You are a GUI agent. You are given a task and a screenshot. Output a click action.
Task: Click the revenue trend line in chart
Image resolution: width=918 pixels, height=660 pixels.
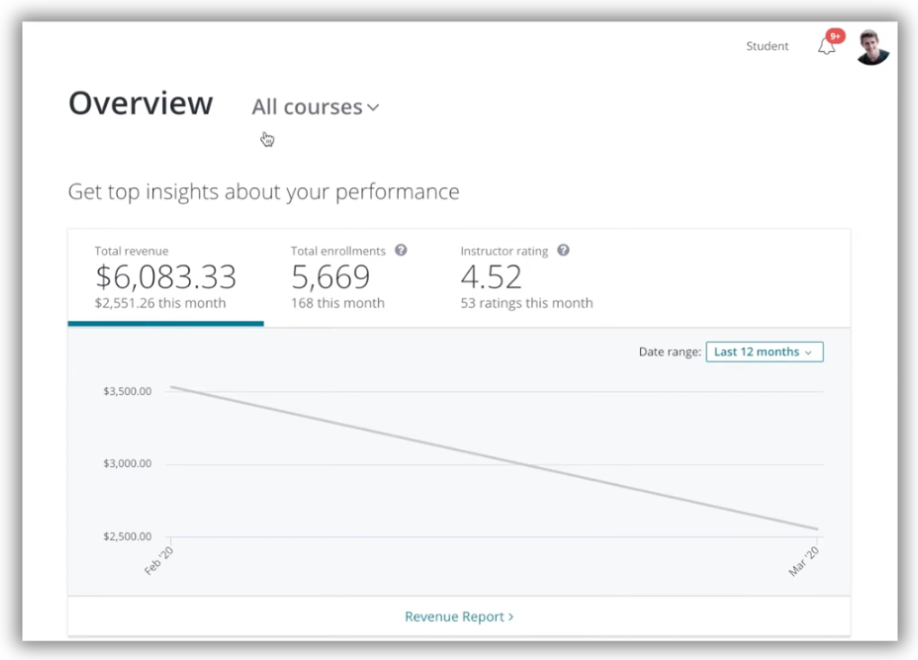click(x=494, y=458)
